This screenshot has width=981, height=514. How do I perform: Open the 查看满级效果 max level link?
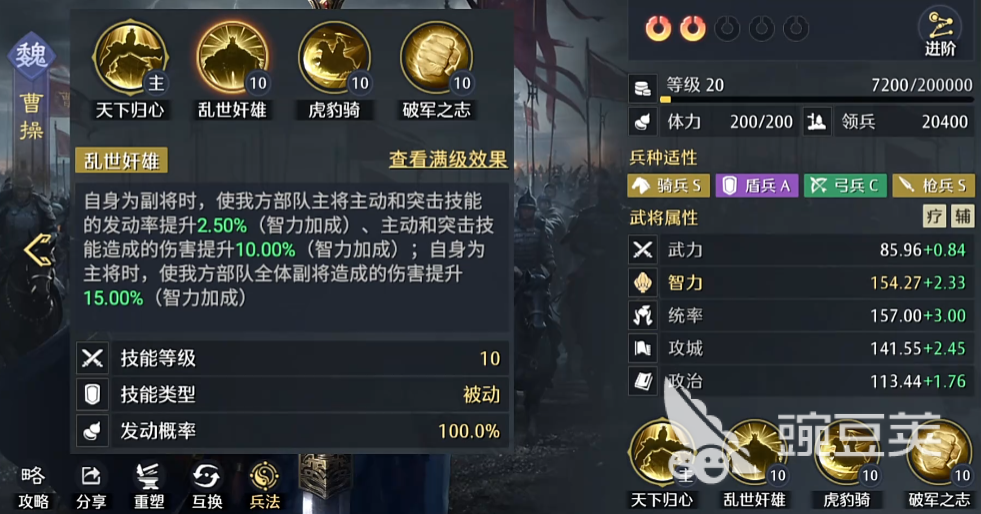(448, 159)
